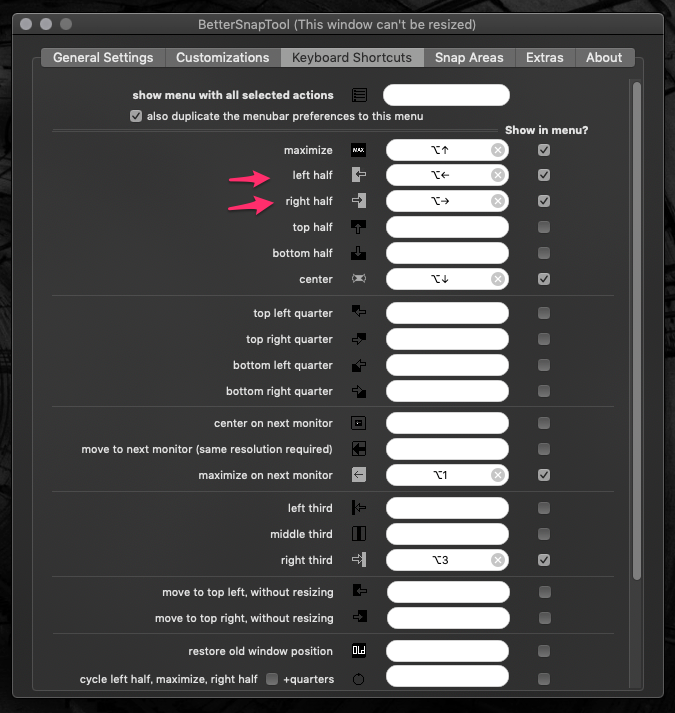
Task: Enable Show in menu for bottom half
Action: (544, 253)
